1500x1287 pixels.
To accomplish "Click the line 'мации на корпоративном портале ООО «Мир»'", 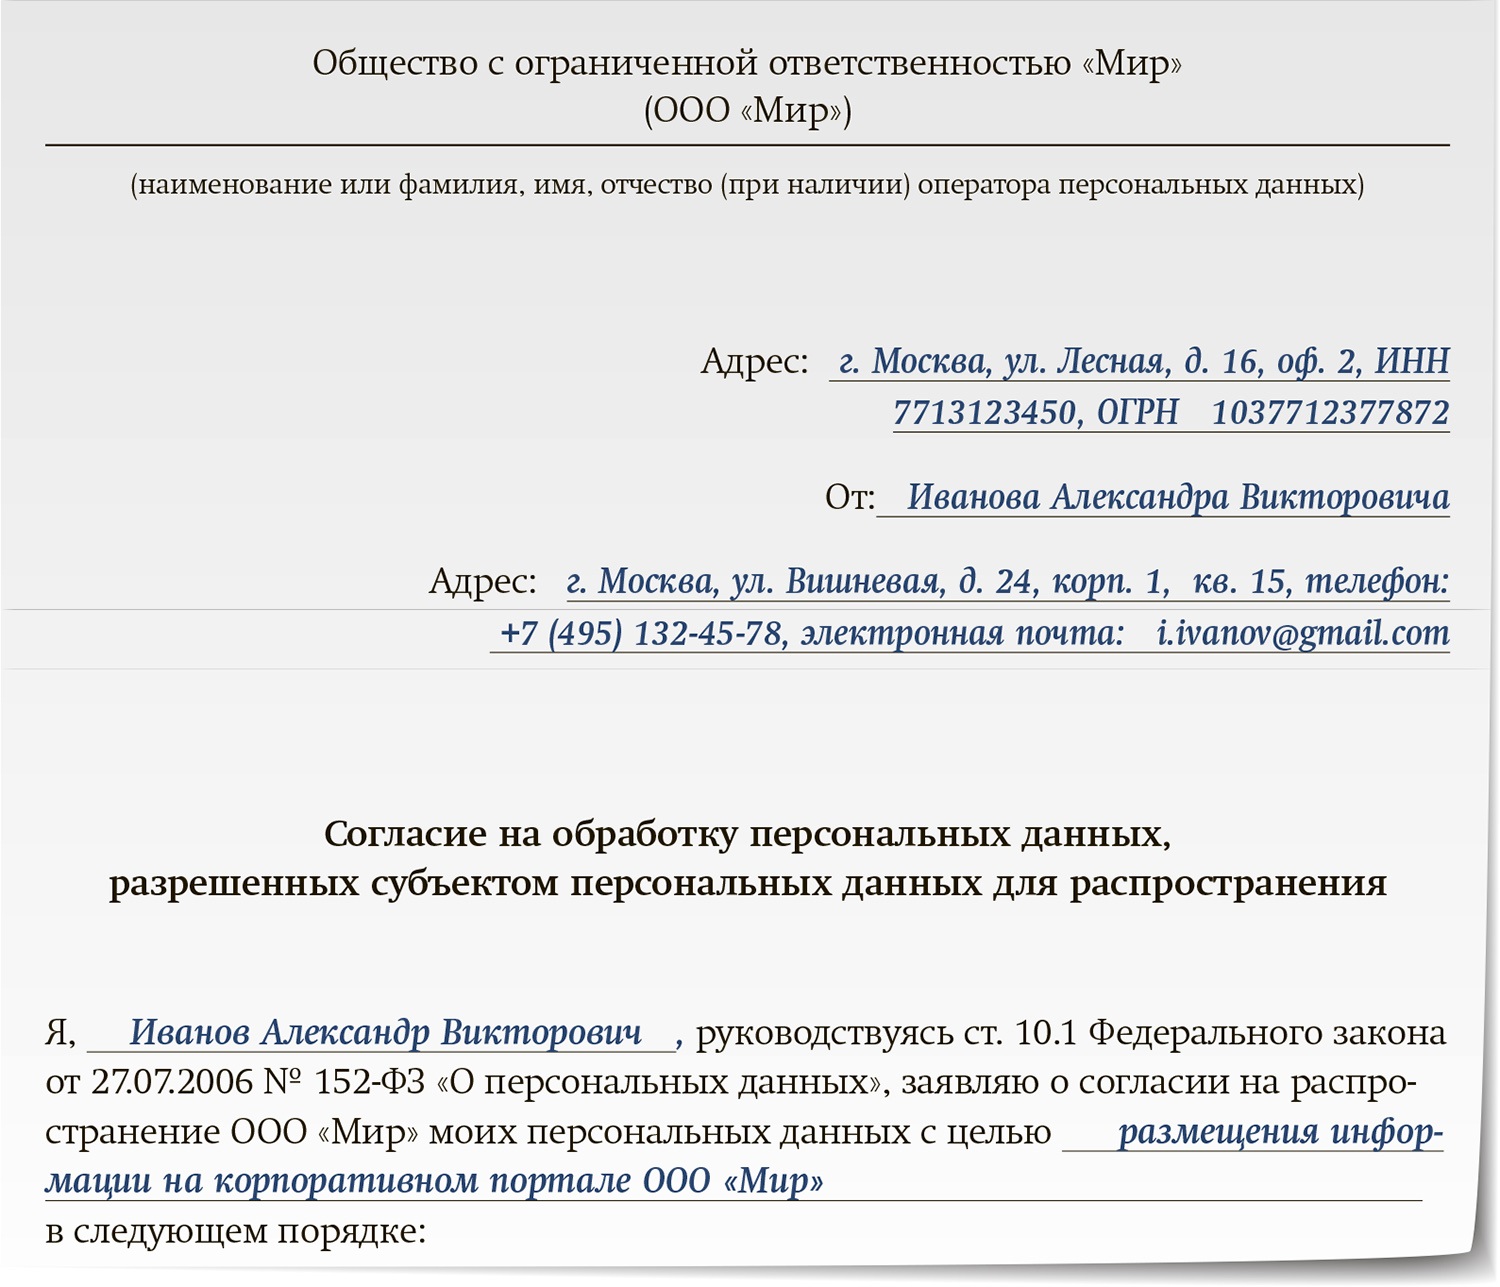I will click(435, 1181).
